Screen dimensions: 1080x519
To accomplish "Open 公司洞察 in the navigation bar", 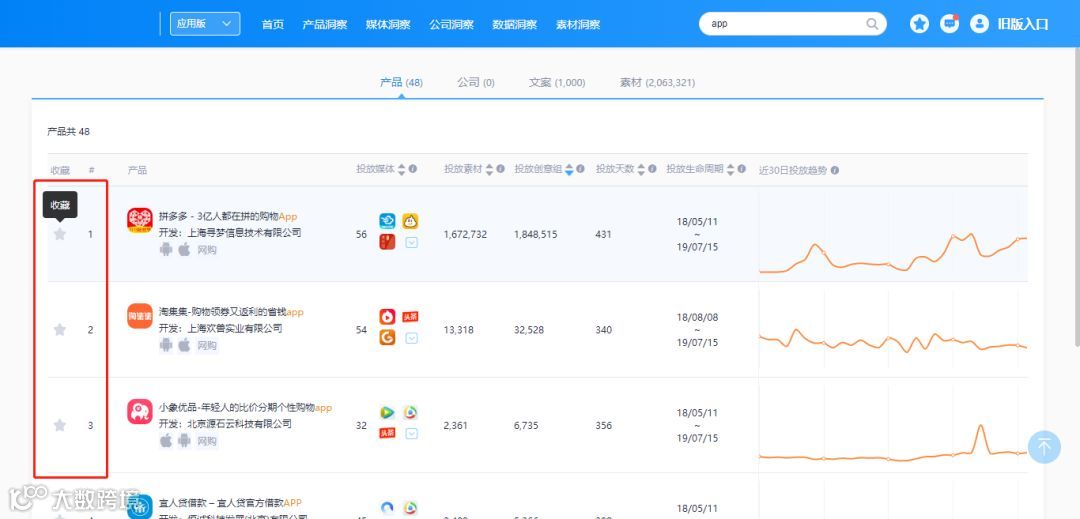I will [x=451, y=24].
